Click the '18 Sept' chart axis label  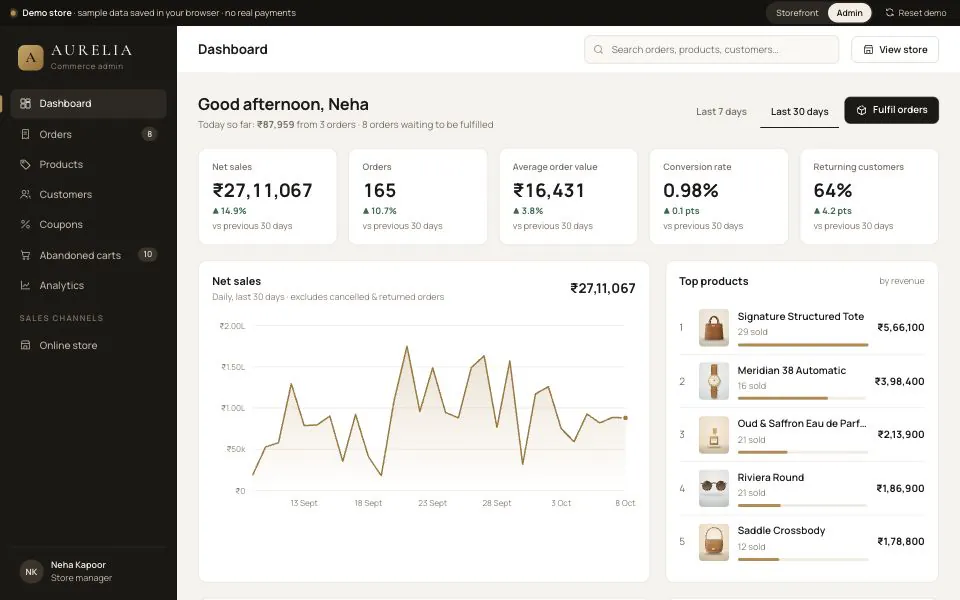point(368,503)
